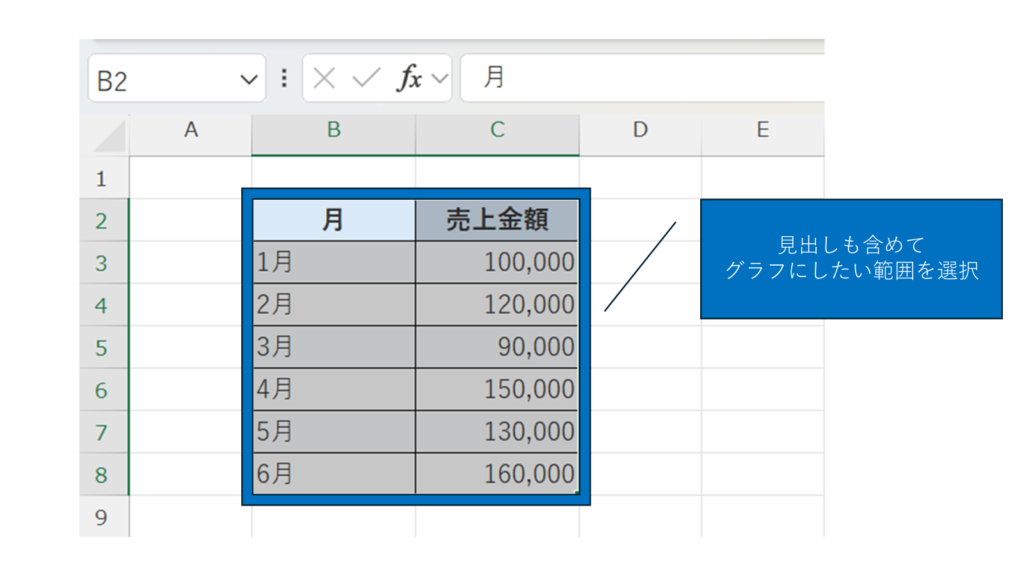Select column C header
This screenshot has width=1024, height=576.
coord(497,130)
